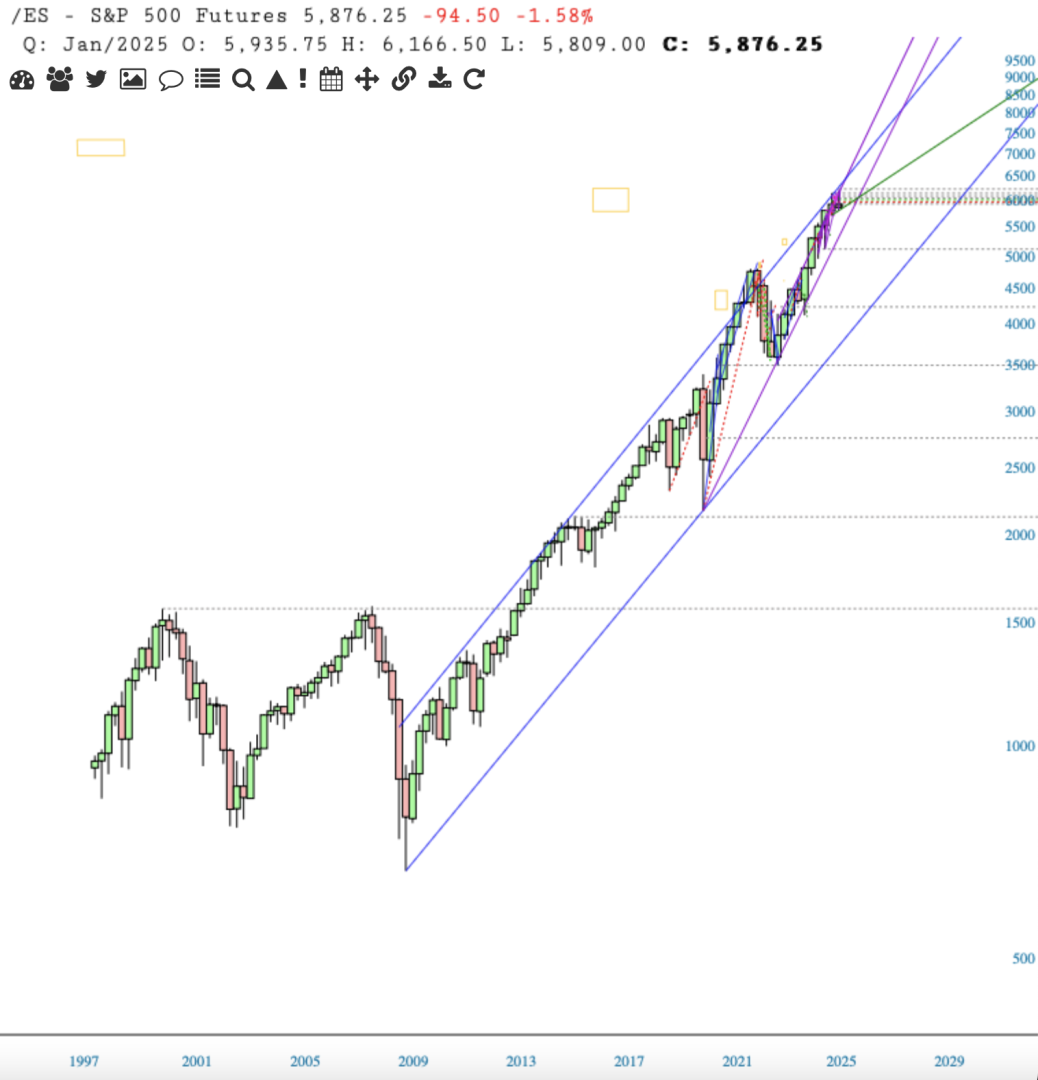Click the 2029 label on time axis
The image size is (1038, 1080).
click(949, 1061)
